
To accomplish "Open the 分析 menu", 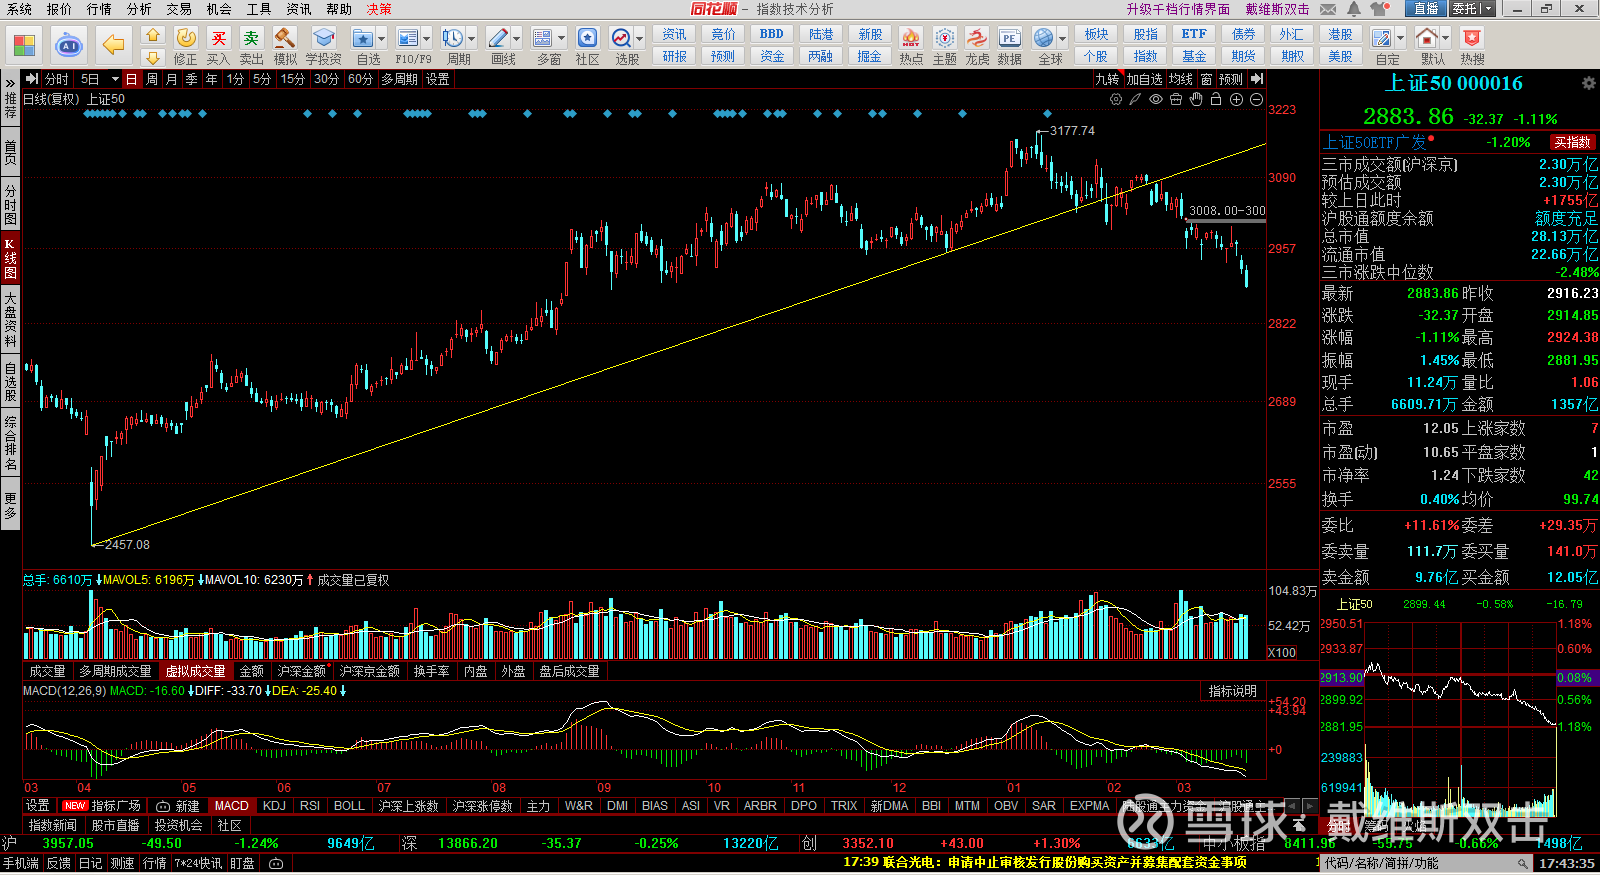I will point(139,9).
